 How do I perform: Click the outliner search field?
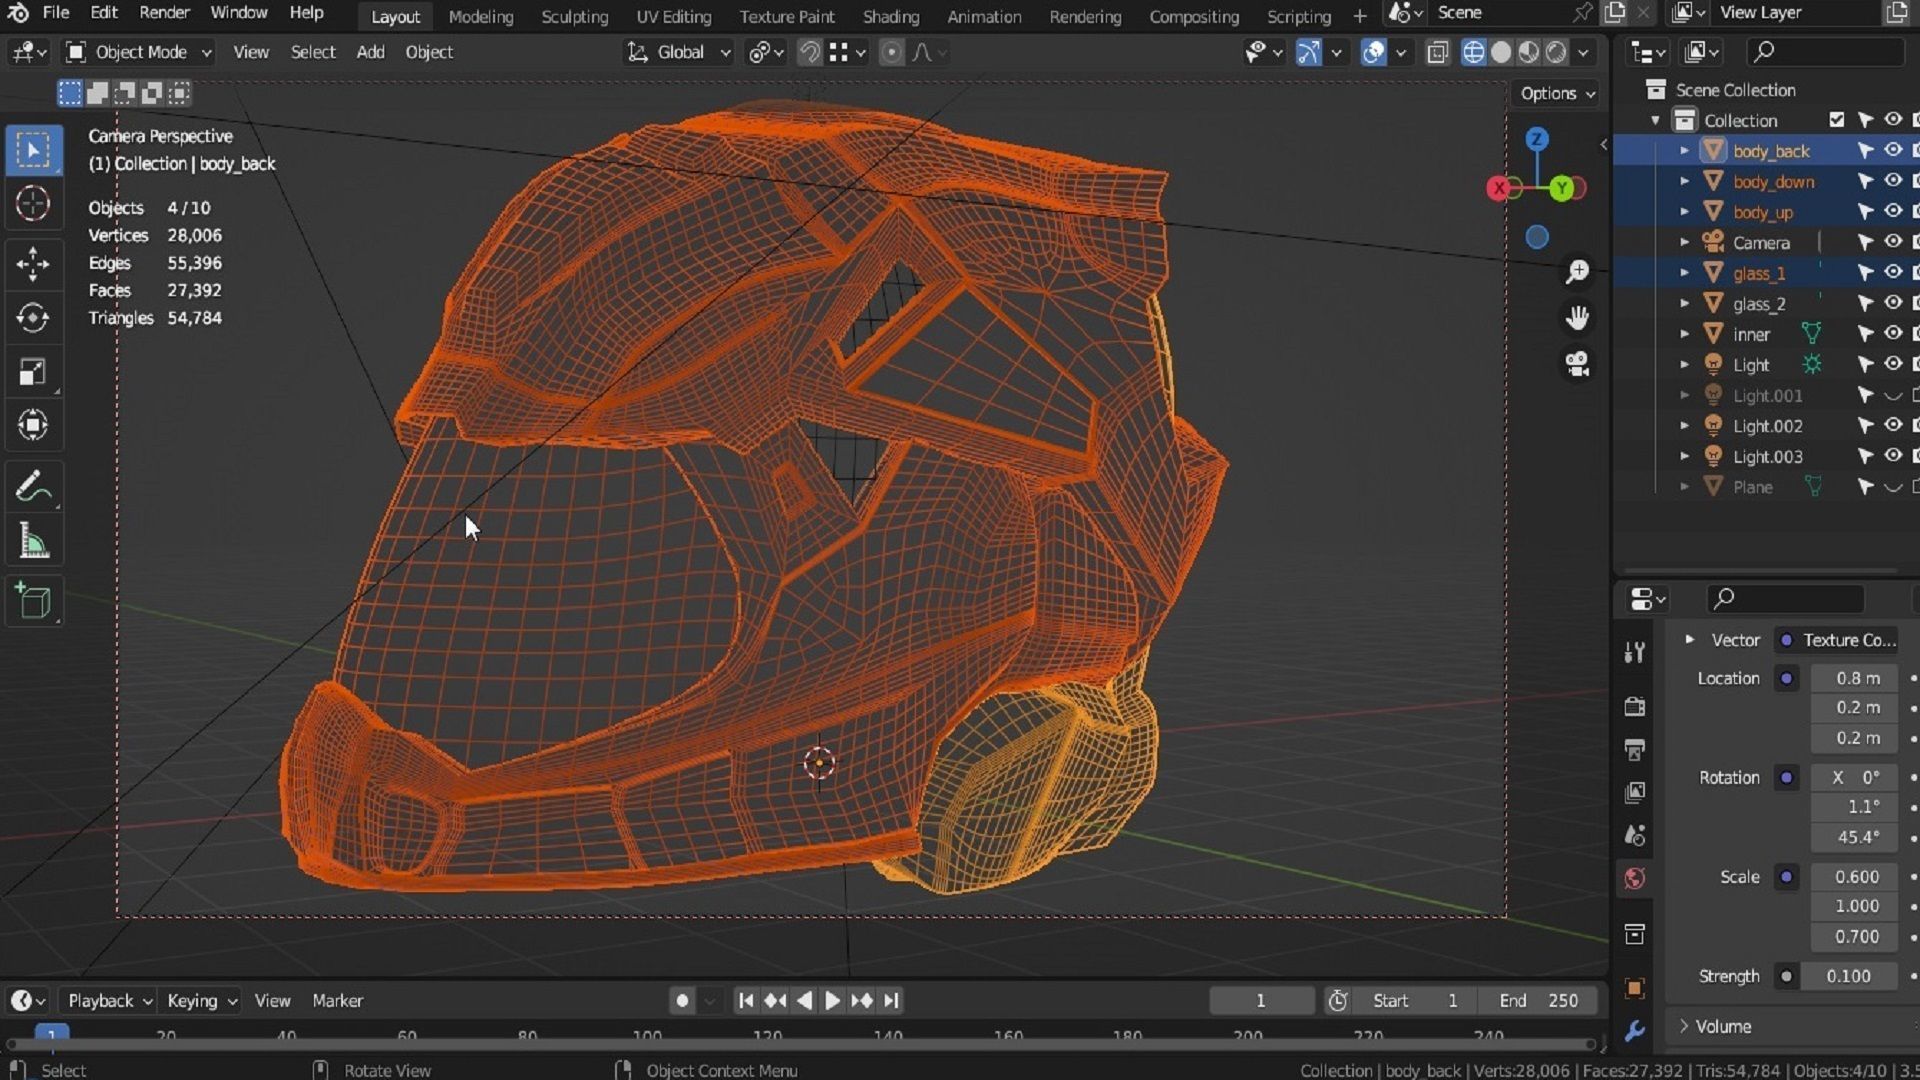pyautogui.click(x=1825, y=51)
